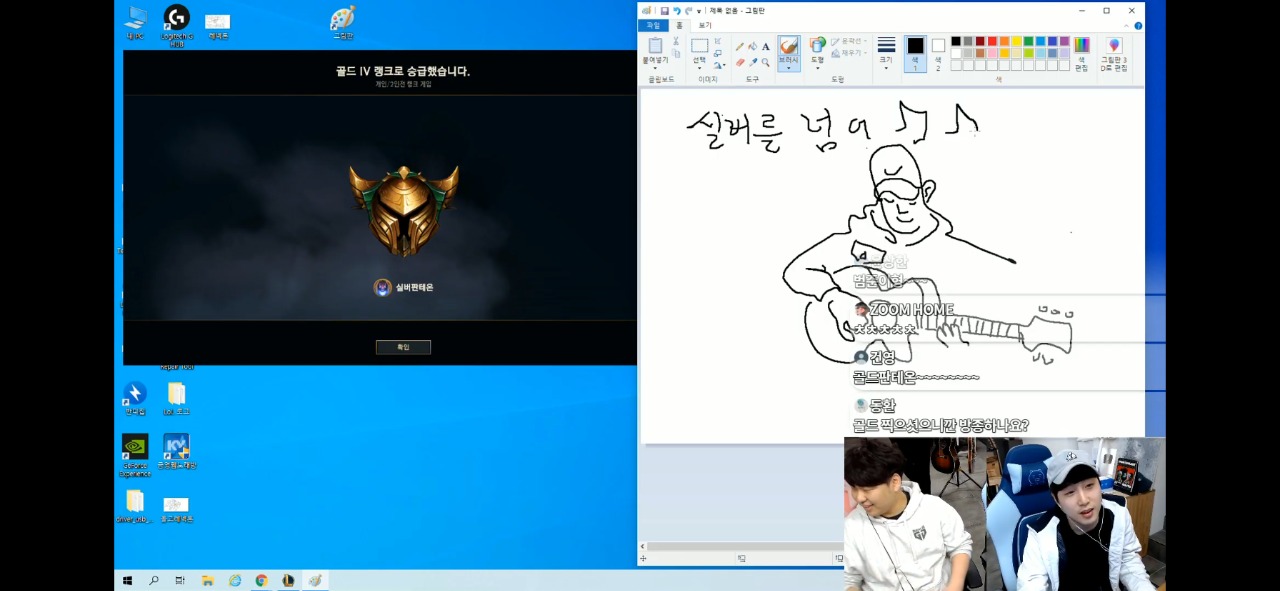Viewport: 1280px width, 591px height.
Task: Click the League of Legends taskbar icon
Action: pyautogui.click(x=288, y=580)
